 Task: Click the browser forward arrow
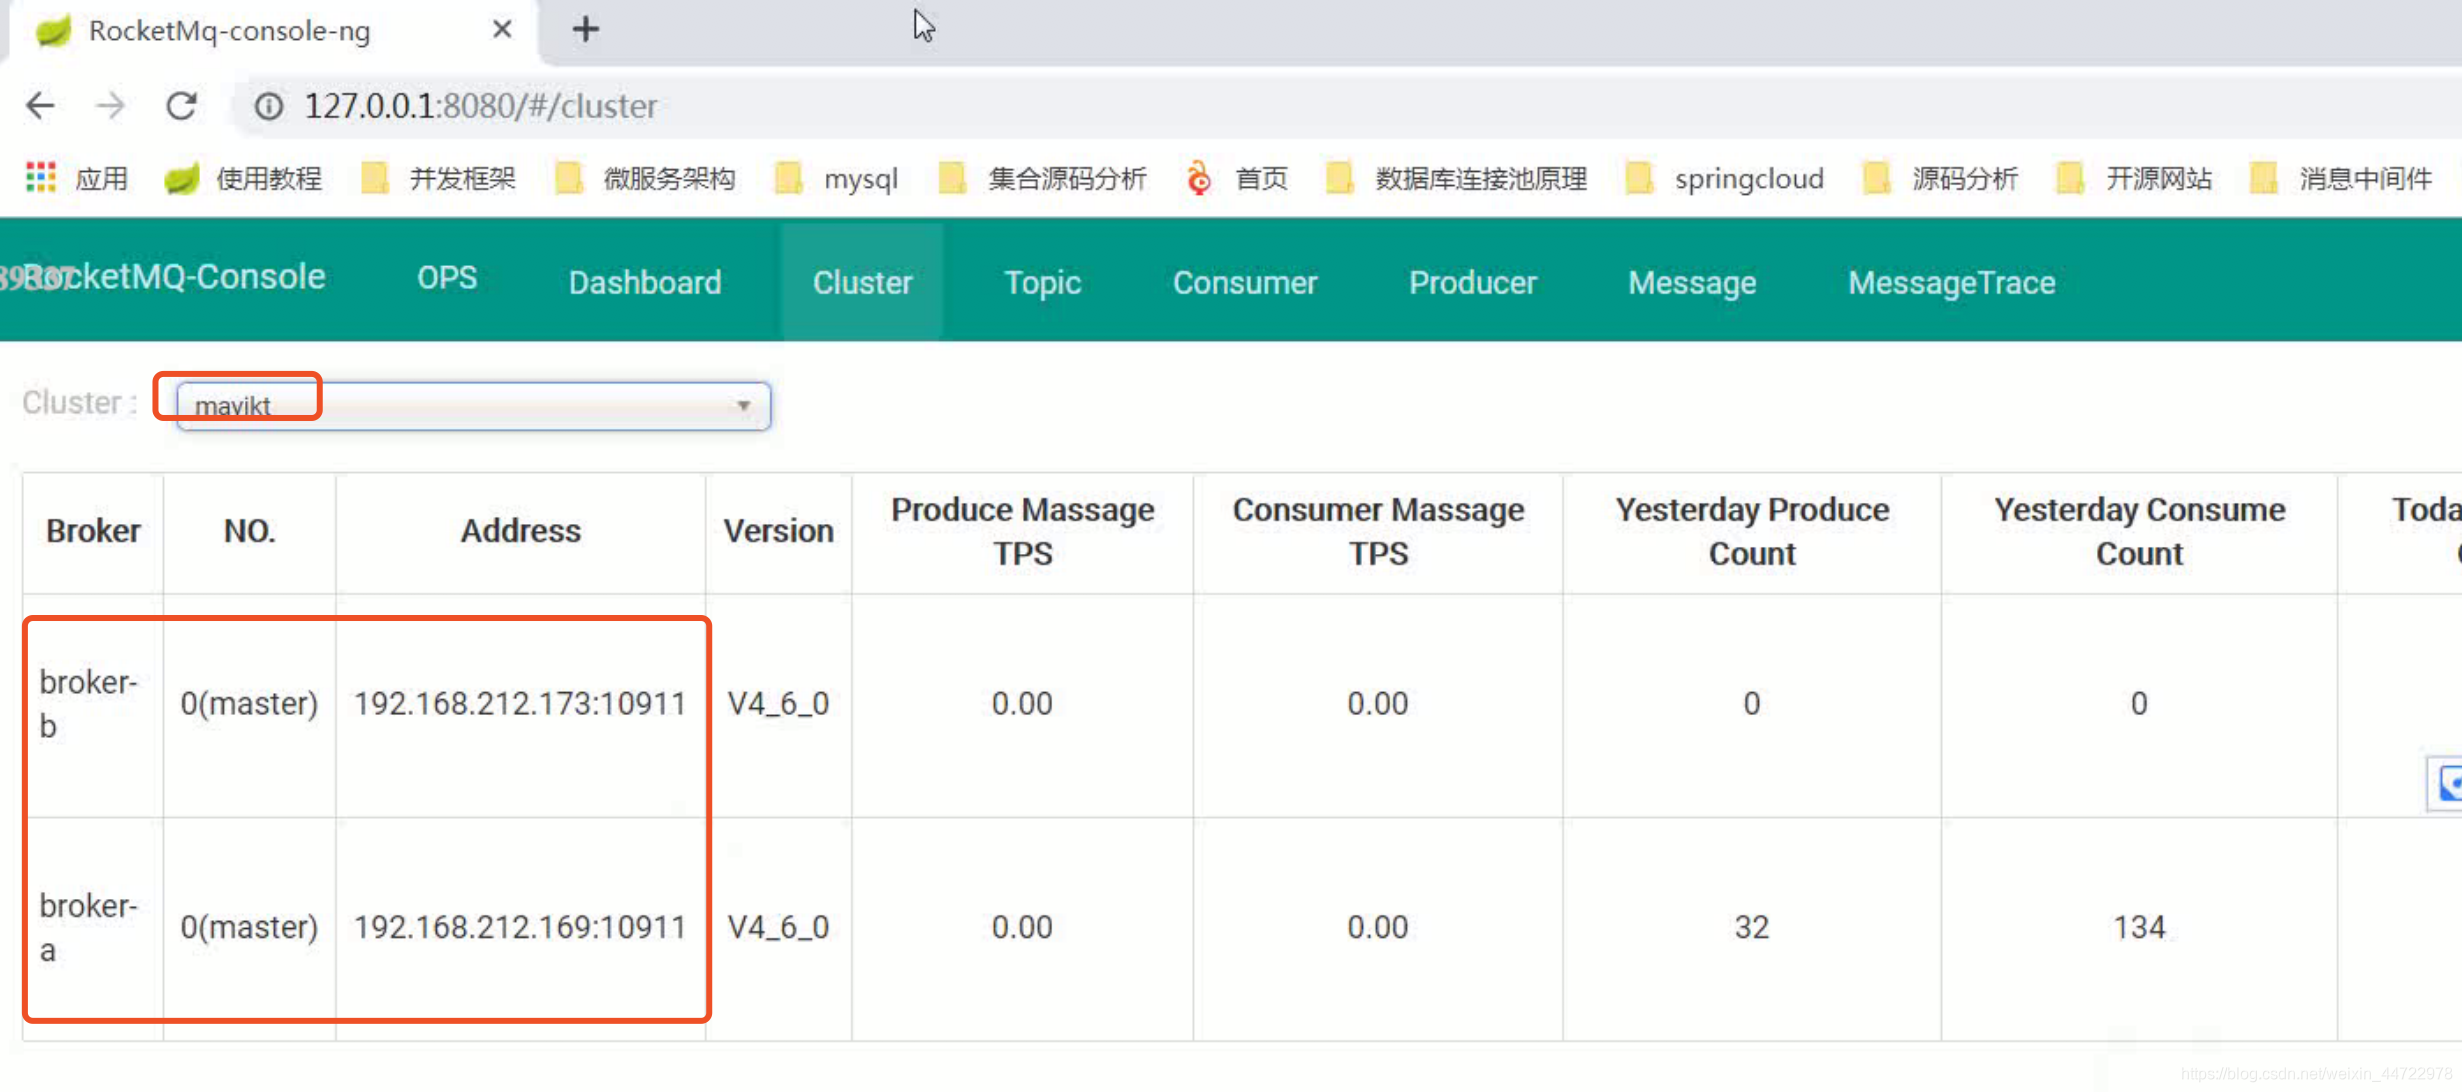click(110, 106)
